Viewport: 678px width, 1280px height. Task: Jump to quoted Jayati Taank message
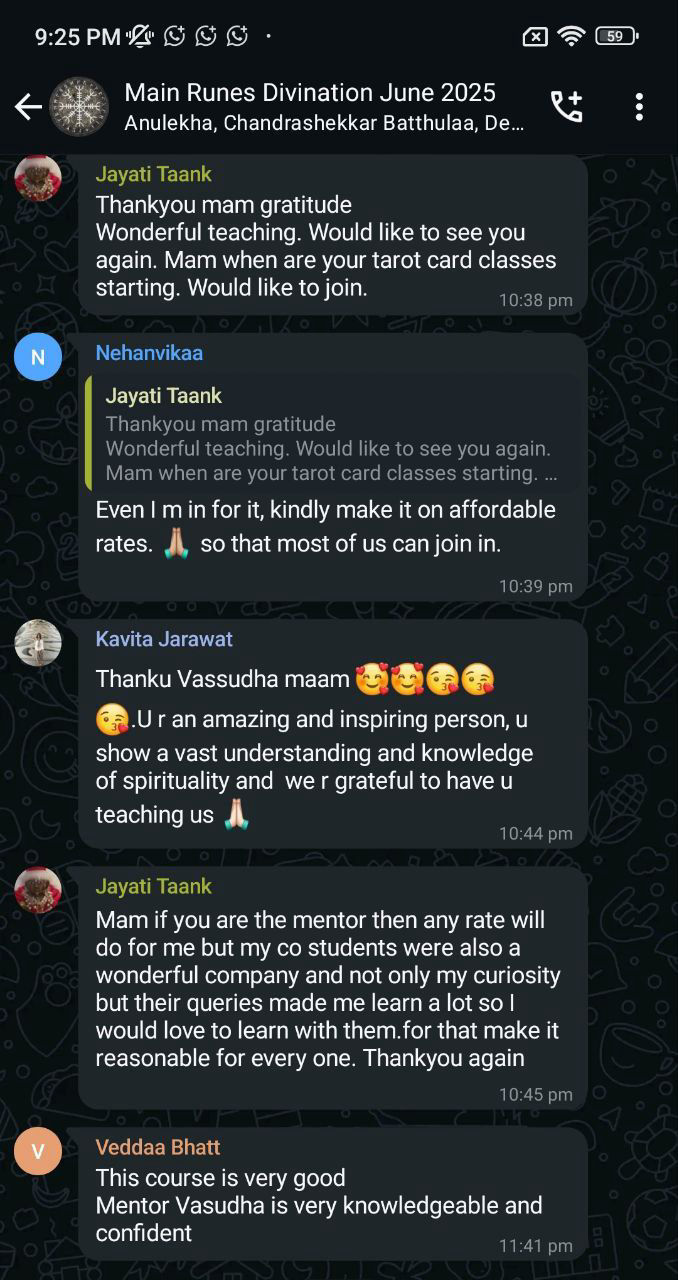coord(333,434)
